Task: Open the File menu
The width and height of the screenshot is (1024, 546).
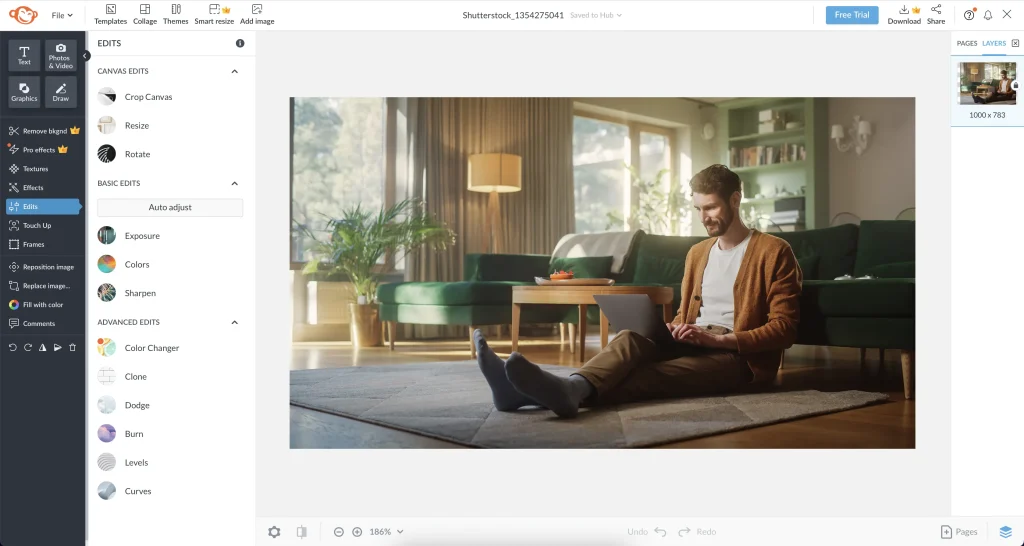Action: [62, 15]
